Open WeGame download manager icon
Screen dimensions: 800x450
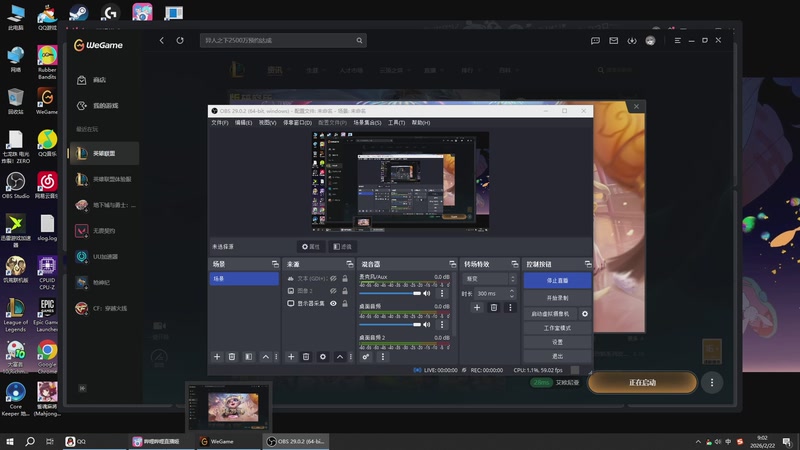click(632, 40)
